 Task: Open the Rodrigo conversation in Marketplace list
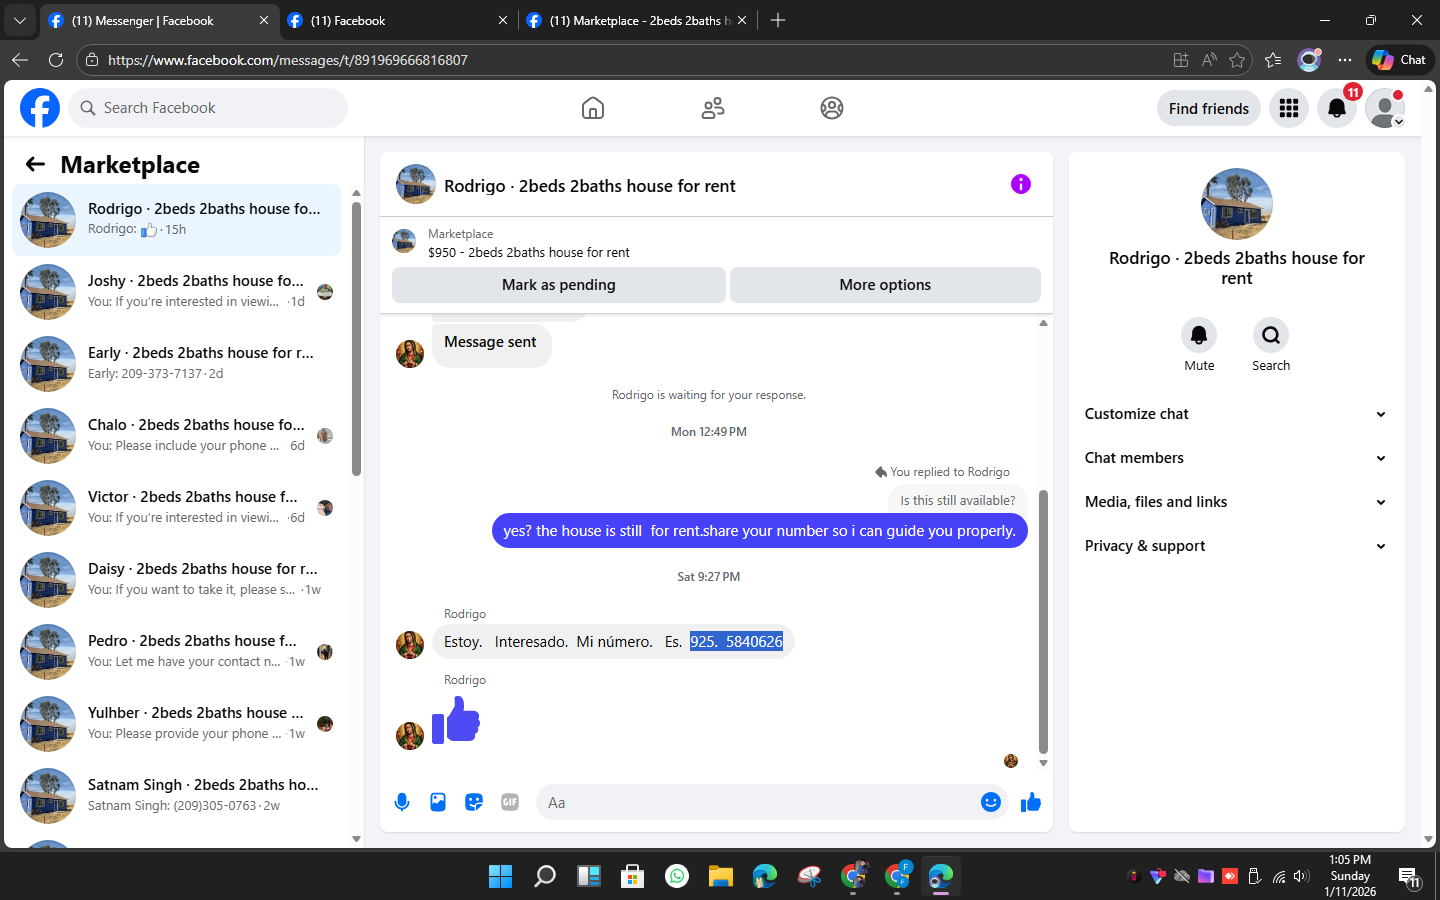coord(176,220)
